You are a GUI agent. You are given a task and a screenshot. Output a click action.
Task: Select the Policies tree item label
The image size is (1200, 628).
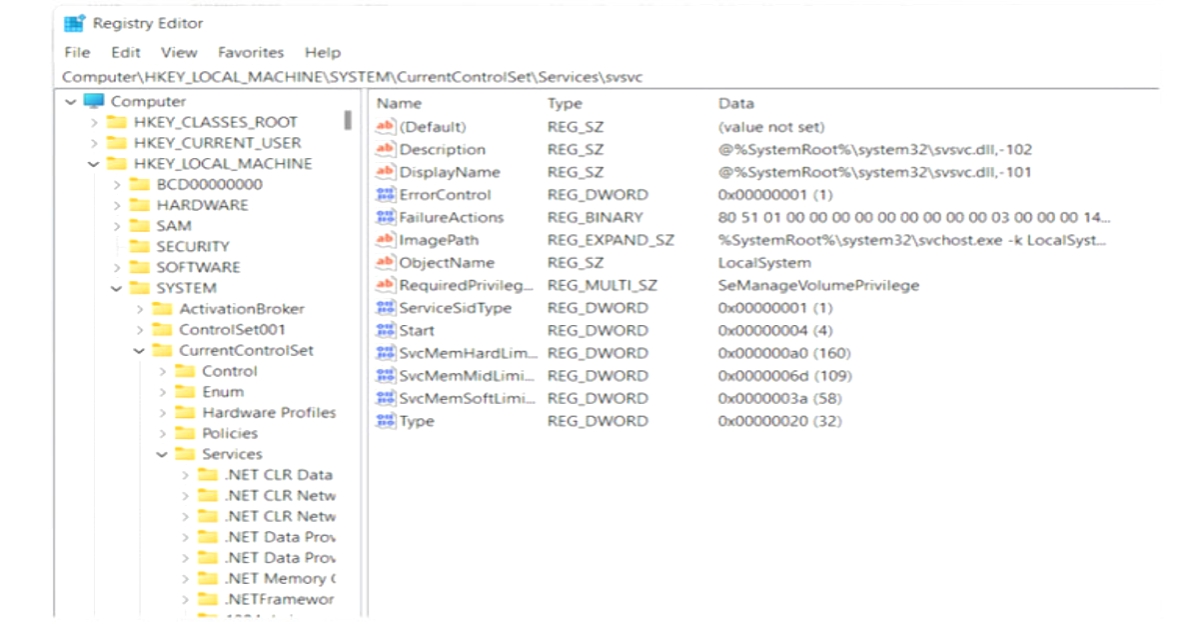click(x=230, y=434)
